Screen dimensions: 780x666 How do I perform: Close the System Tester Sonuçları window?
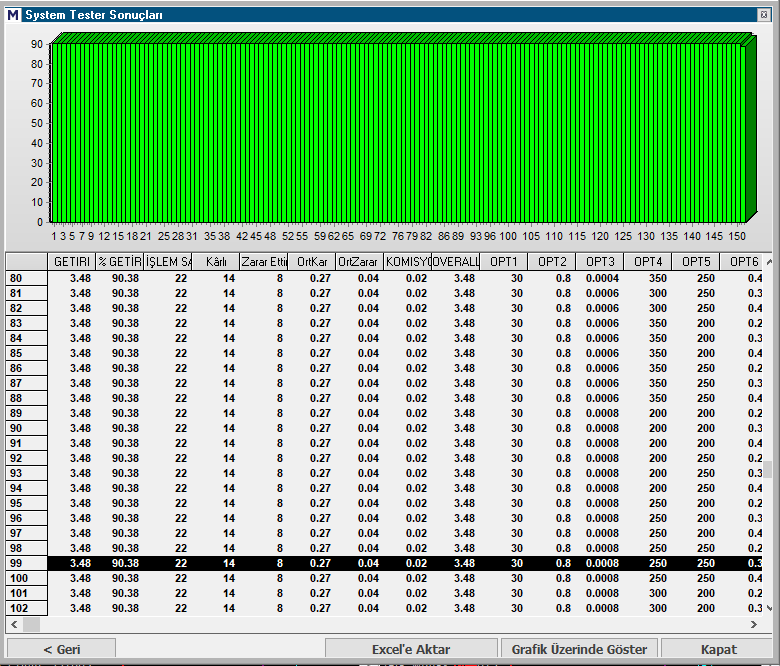pyautogui.click(x=764, y=15)
